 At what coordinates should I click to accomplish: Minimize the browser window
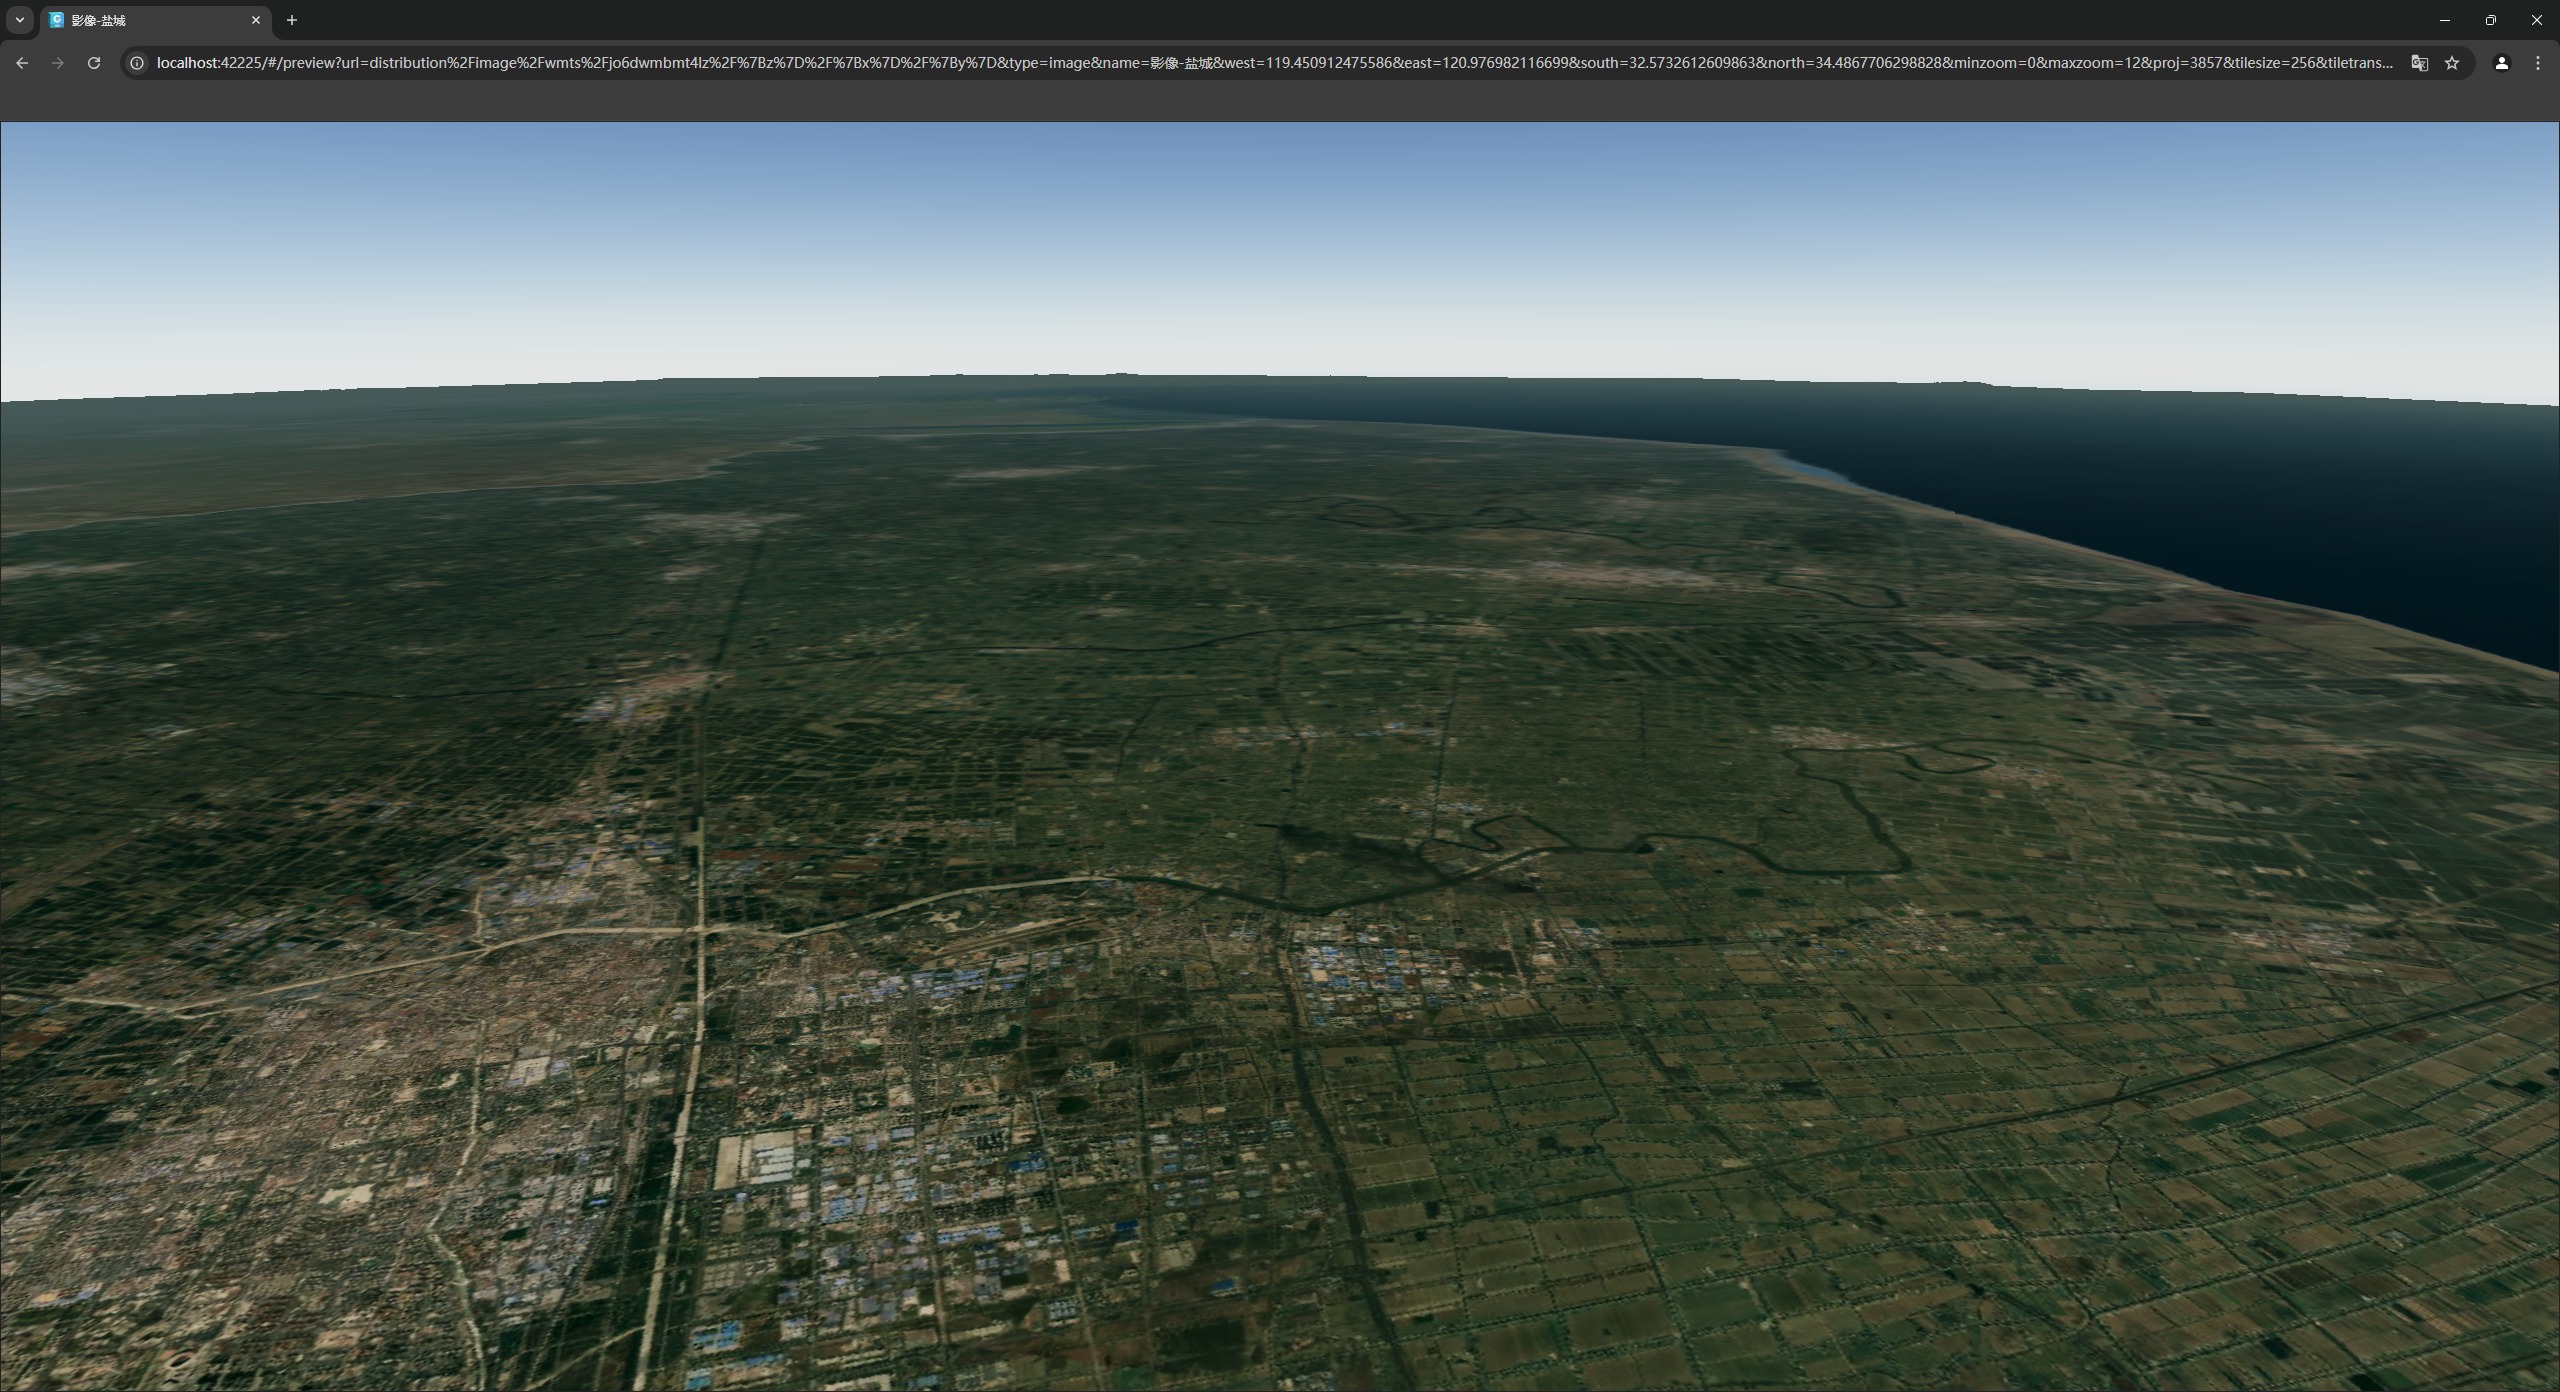2445,20
